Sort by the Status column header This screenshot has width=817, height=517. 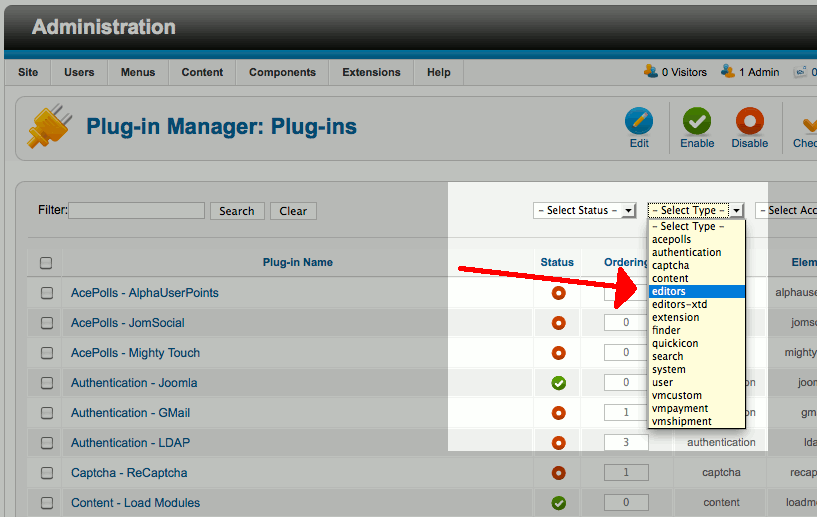tap(557, 262)
